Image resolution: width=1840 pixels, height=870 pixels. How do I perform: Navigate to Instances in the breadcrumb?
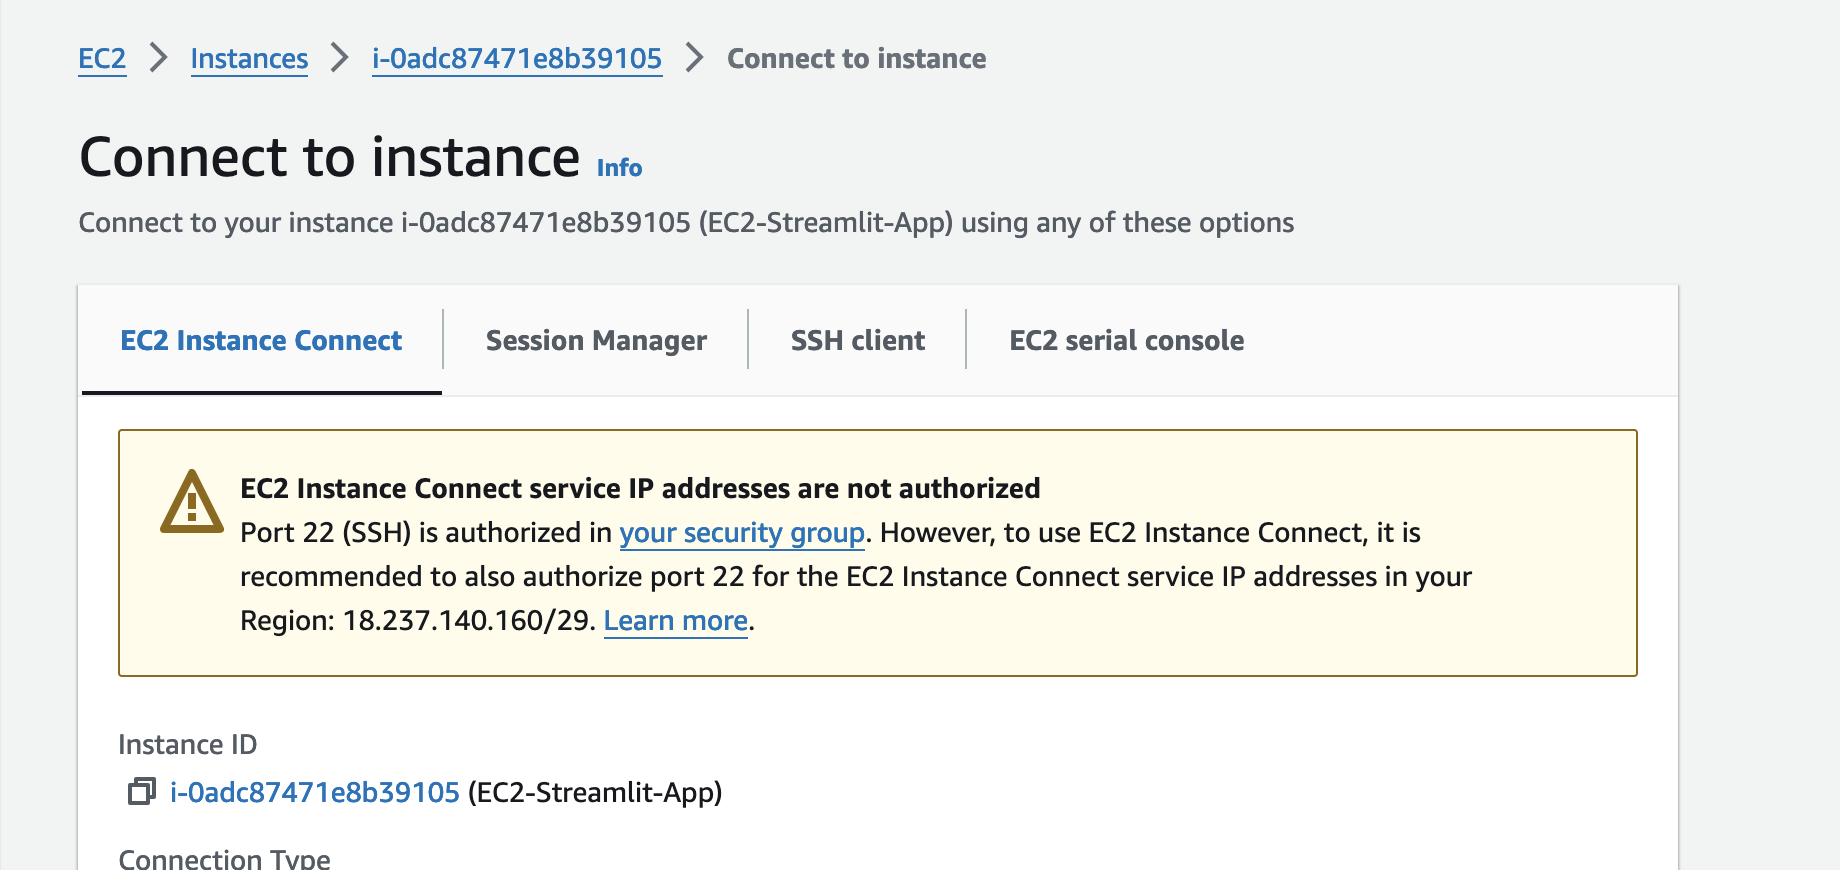click(249, 59)
